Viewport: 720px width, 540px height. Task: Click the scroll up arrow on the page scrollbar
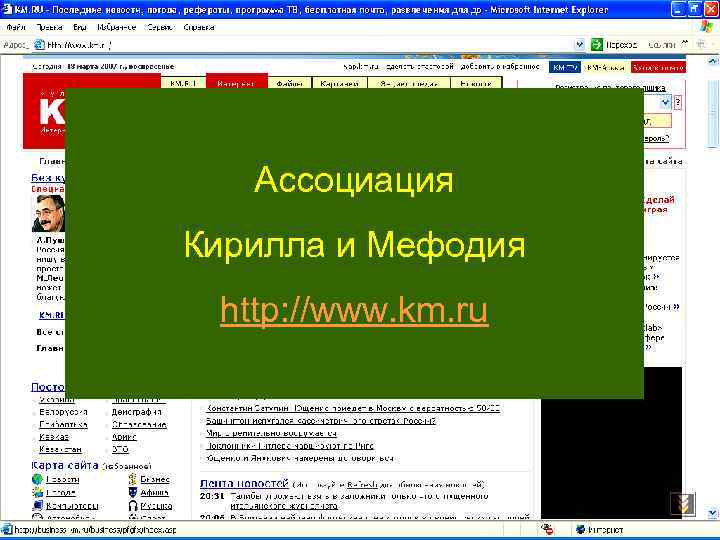[712, 60]
